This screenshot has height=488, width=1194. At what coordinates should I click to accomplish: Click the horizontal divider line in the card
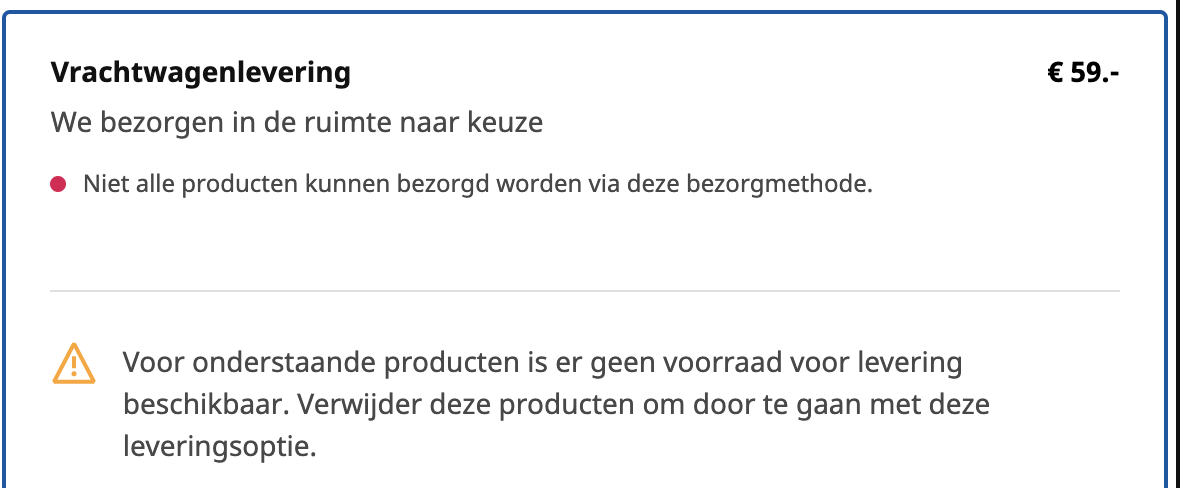coord(585,291)
